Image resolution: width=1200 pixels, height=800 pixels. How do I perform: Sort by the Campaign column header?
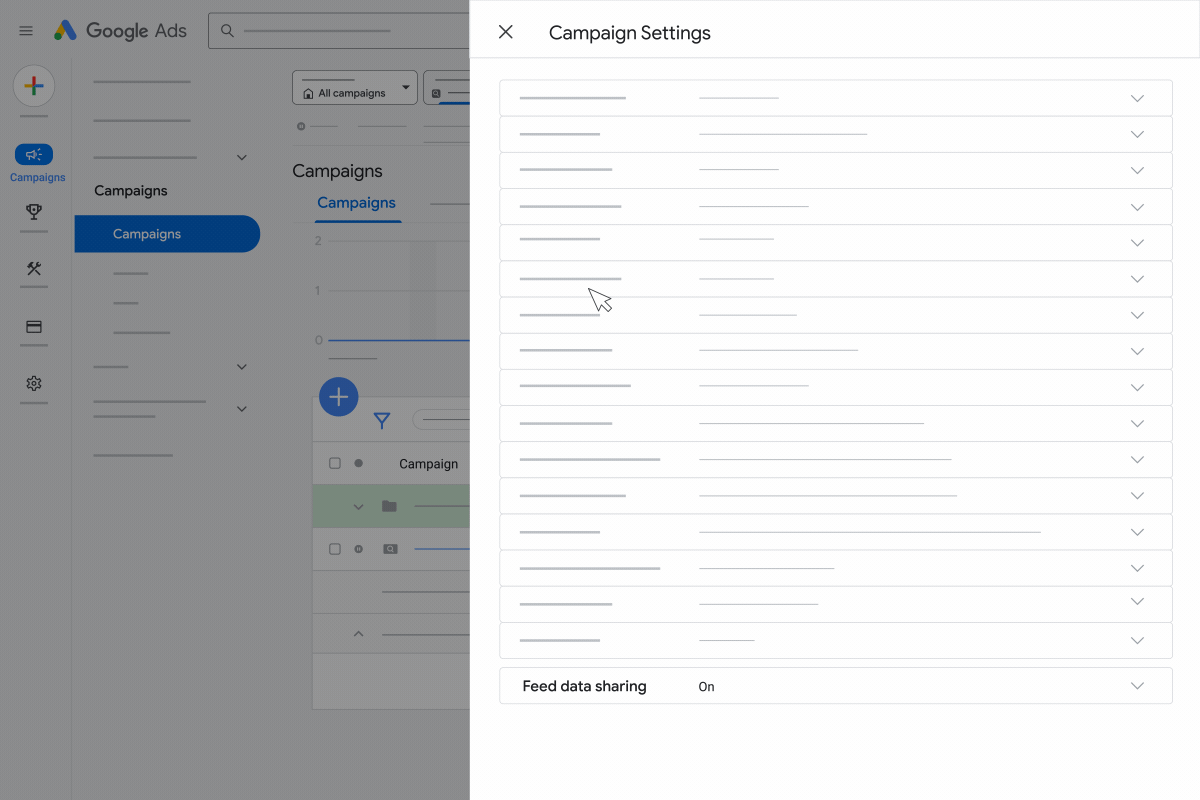coord(428,464)
